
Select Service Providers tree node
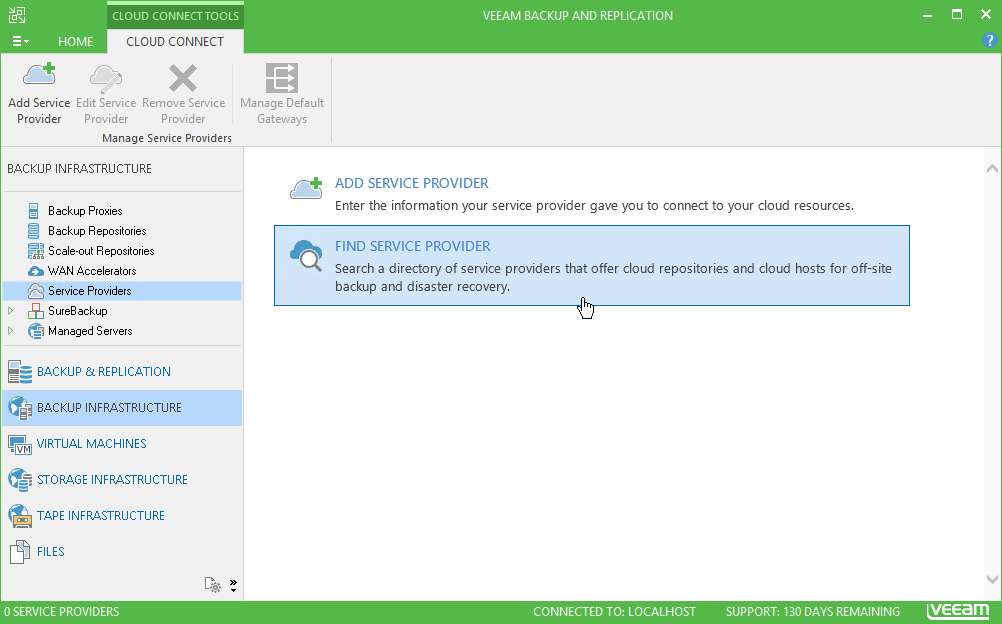click(89, 291)
